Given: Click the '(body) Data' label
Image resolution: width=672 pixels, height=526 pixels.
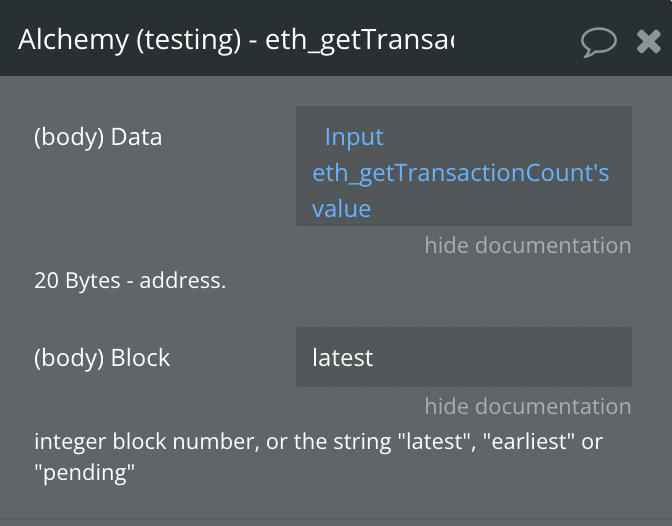Looking at the screenshot, I should pyautogui.click(x=98, y=137).
